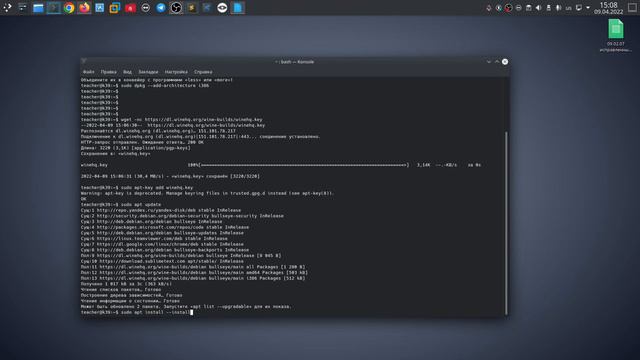
Task: Open VirtualBox from the taskbar
Action: coord(115,8)
